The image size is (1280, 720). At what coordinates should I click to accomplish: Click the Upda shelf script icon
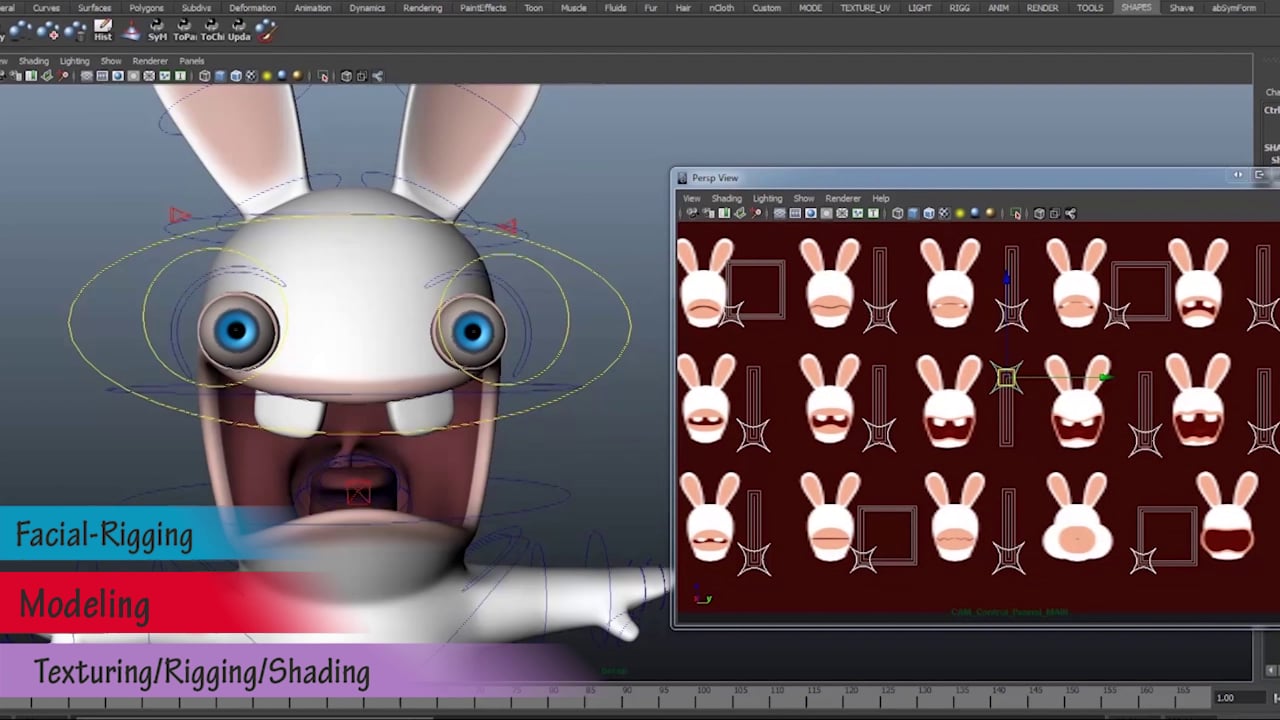(x=239, y=31)
